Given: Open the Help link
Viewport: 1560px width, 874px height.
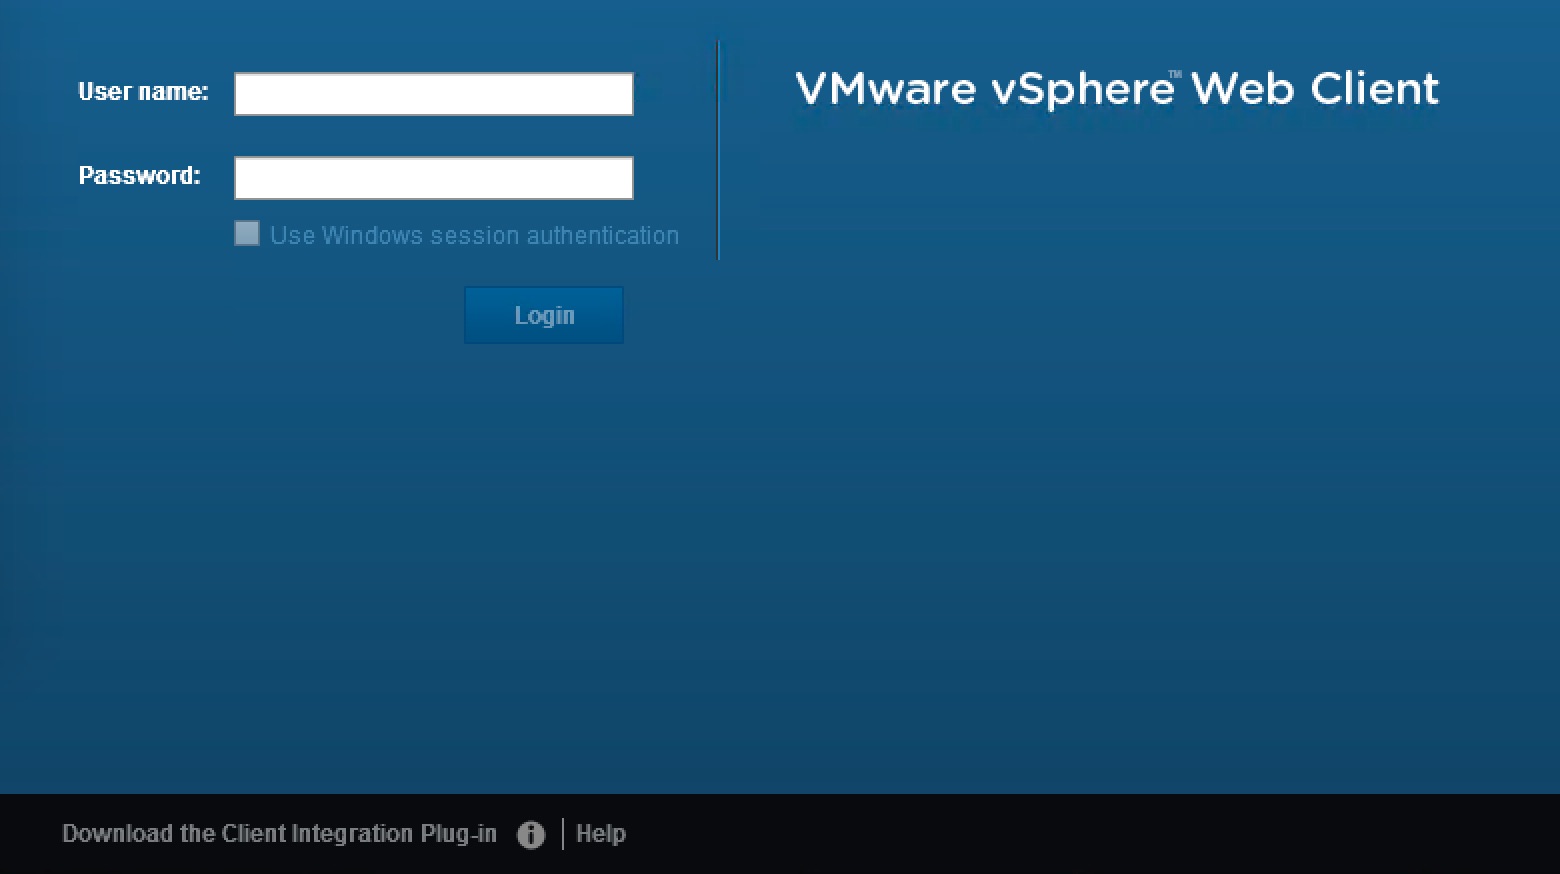Looking at the screenshot, I should point(601,834).
